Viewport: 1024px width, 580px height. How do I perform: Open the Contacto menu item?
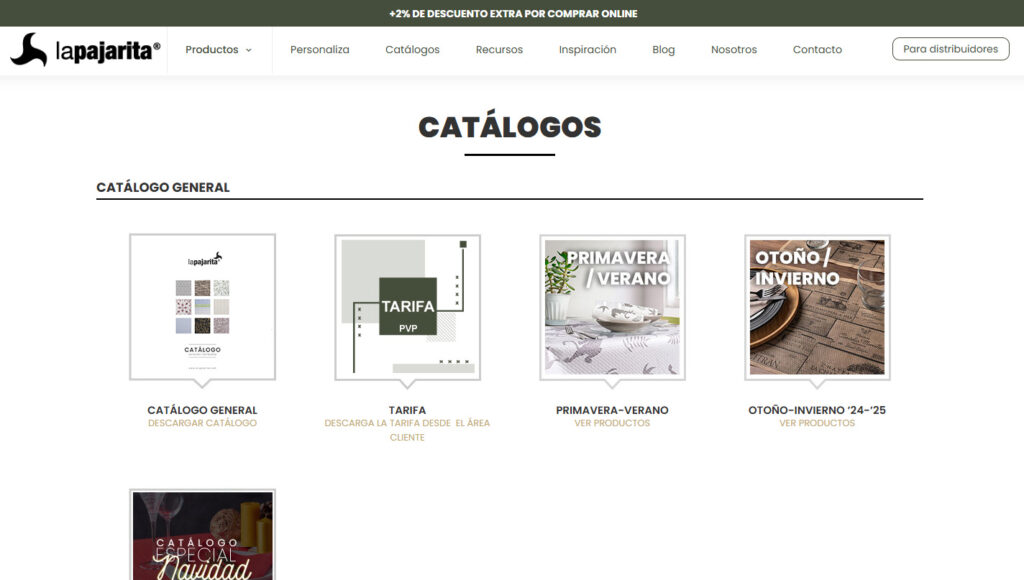pyautogui.click(x=817, y=50)
